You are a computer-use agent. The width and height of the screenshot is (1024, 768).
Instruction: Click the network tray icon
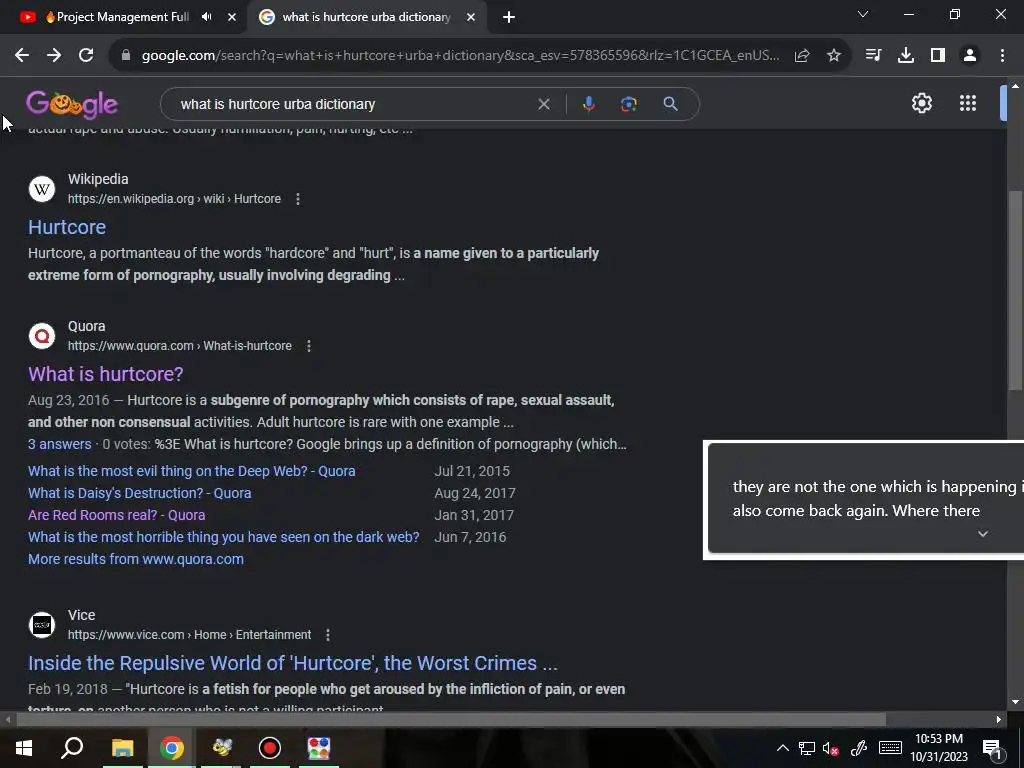[x=807, y=748]
